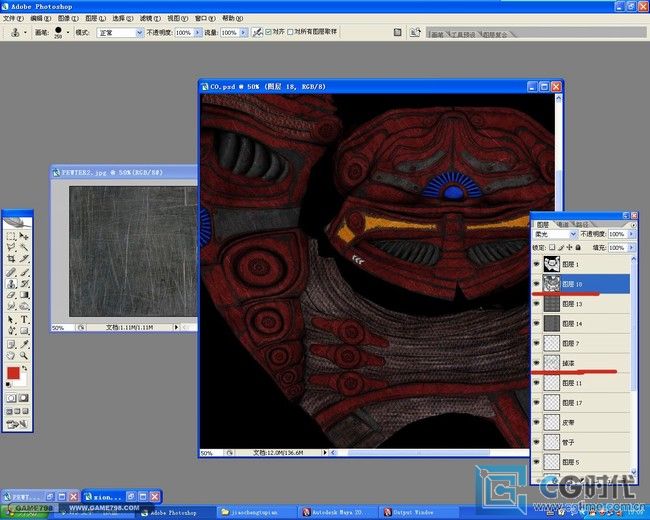Screen dimensions: 650x520
Task: Open File Browser icon in options bar
Action: tap(415, 32)
